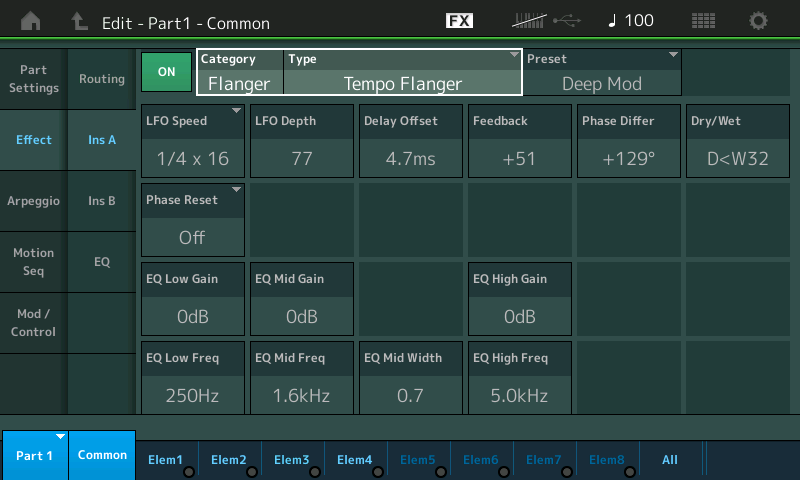Image resolution: width=800 pixels, height=480 pixels.
Task: Open the Phase Reset dropdown
Action: [193, 220]
